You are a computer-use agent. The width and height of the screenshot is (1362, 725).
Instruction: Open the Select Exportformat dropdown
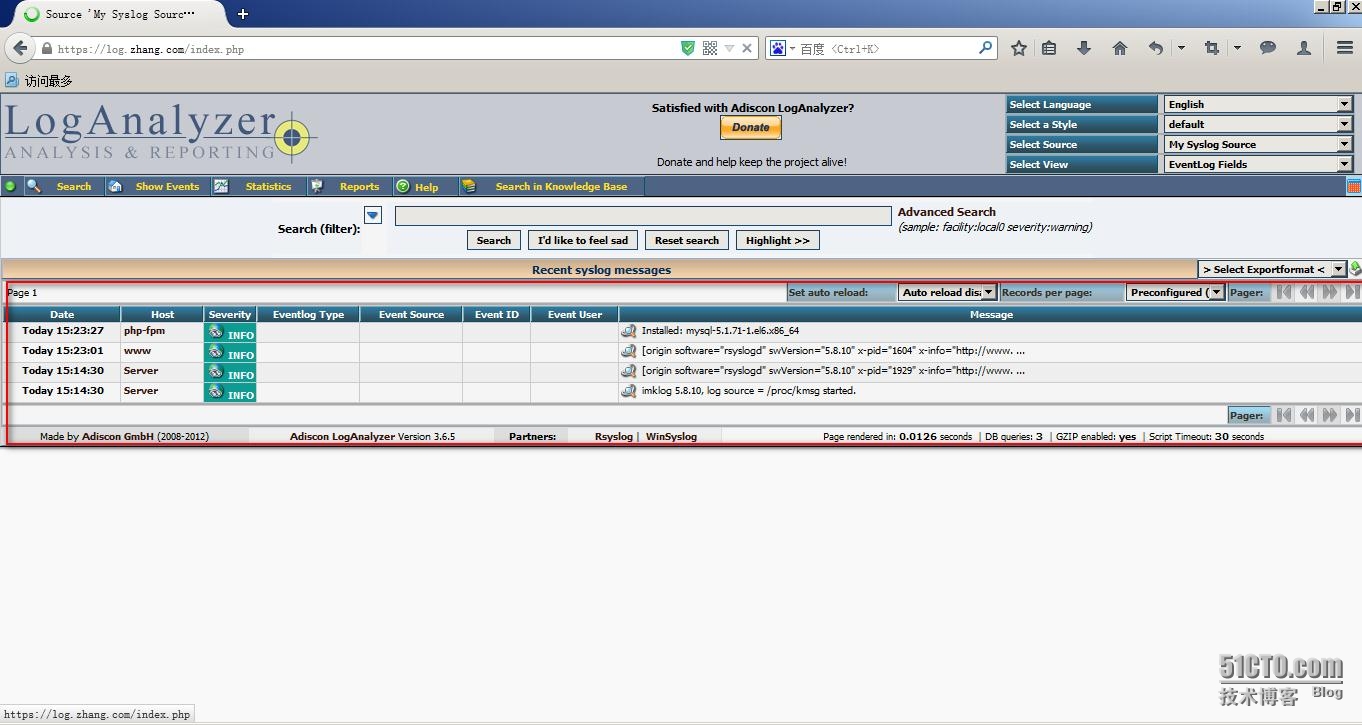click(x=1273, y=269)
